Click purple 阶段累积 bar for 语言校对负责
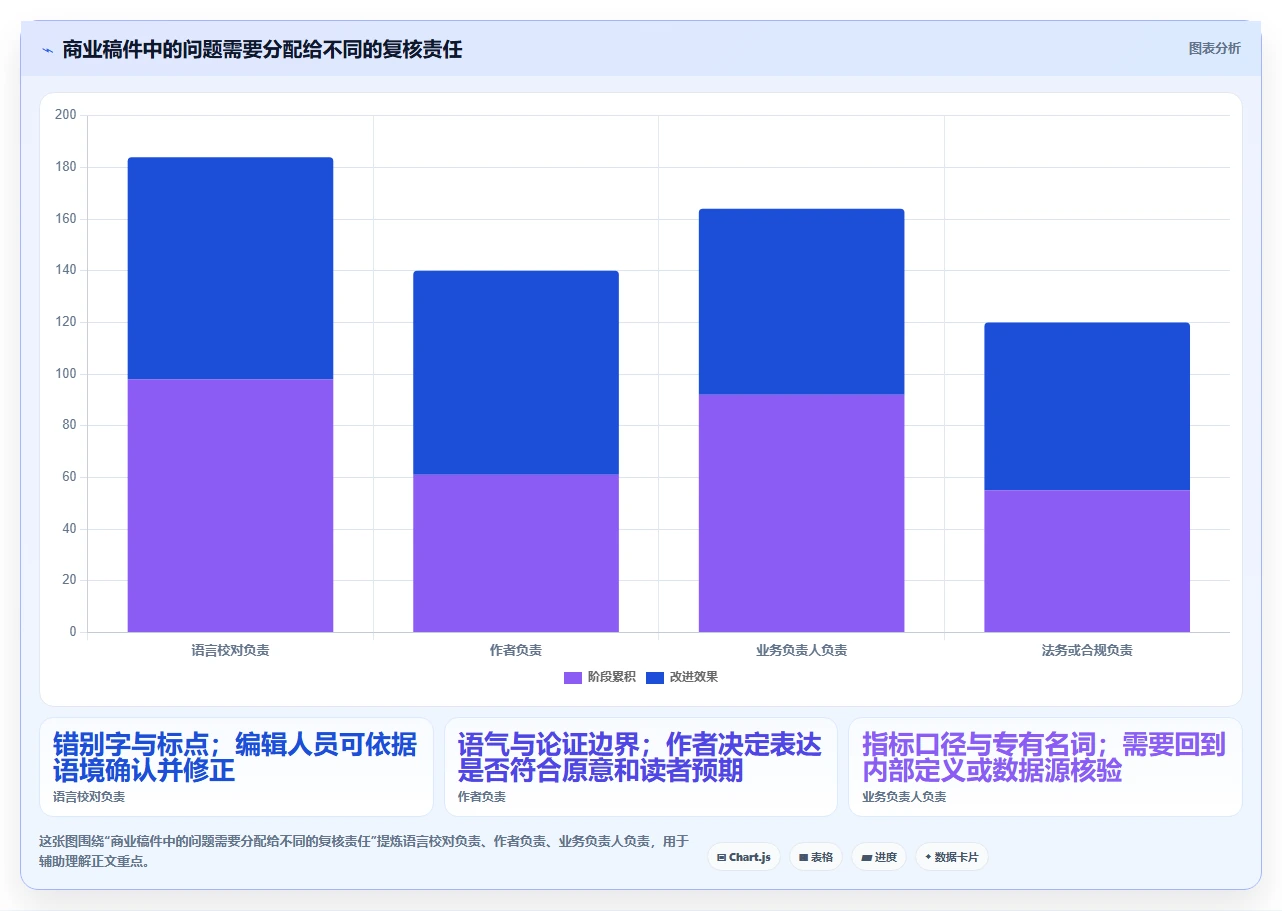 coord(230,505)
